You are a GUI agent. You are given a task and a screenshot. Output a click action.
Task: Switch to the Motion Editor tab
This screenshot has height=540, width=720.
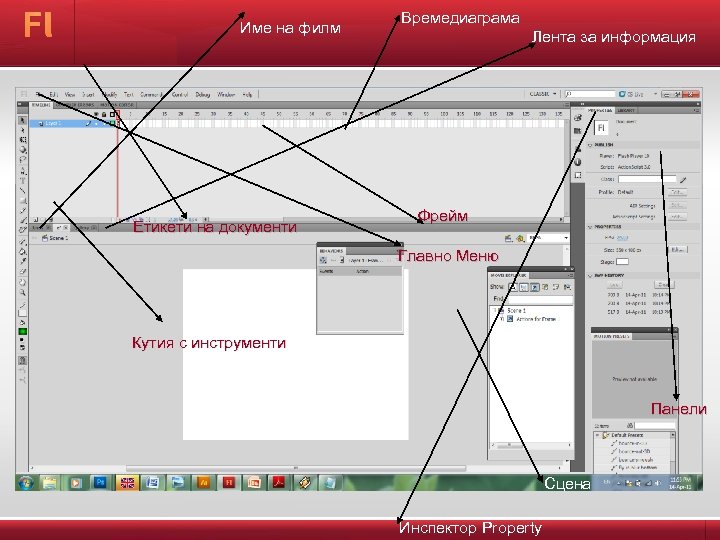[x=116, y=105]
